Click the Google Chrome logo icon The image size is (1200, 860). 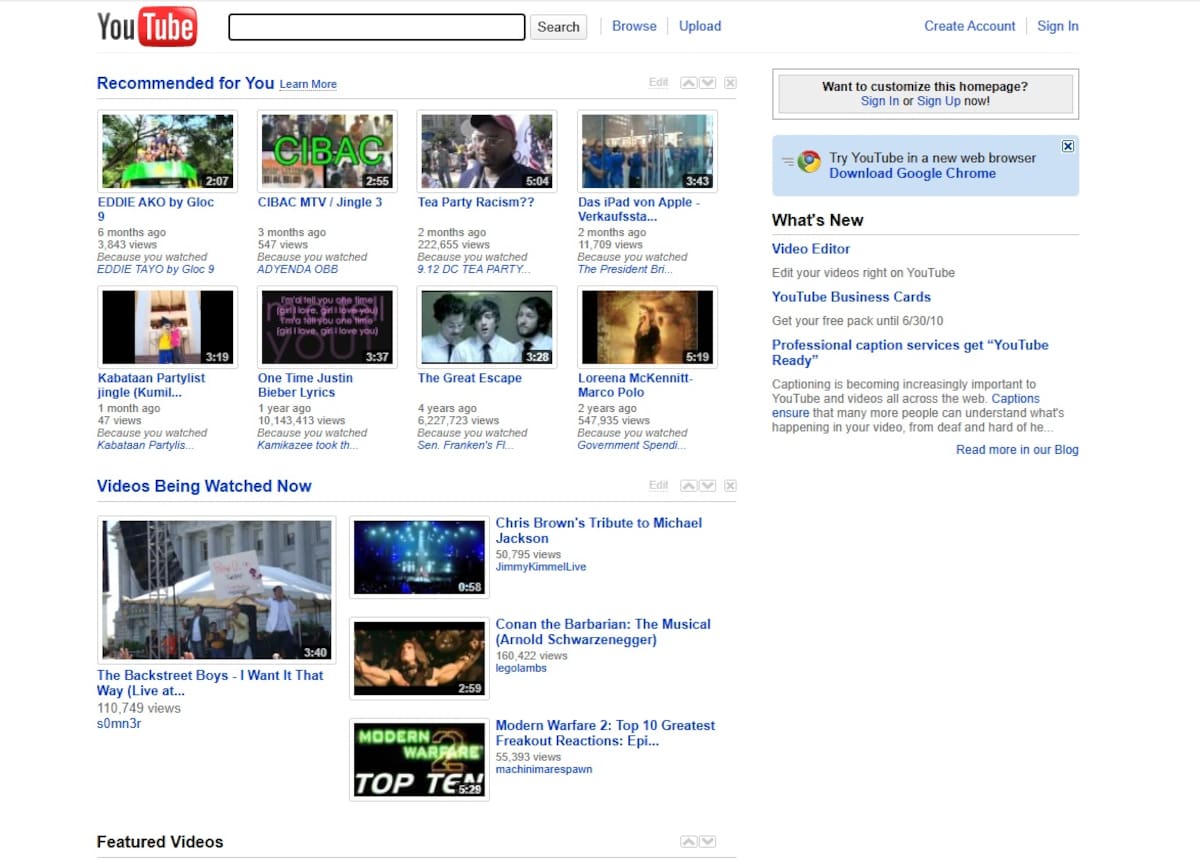[808, 163]
